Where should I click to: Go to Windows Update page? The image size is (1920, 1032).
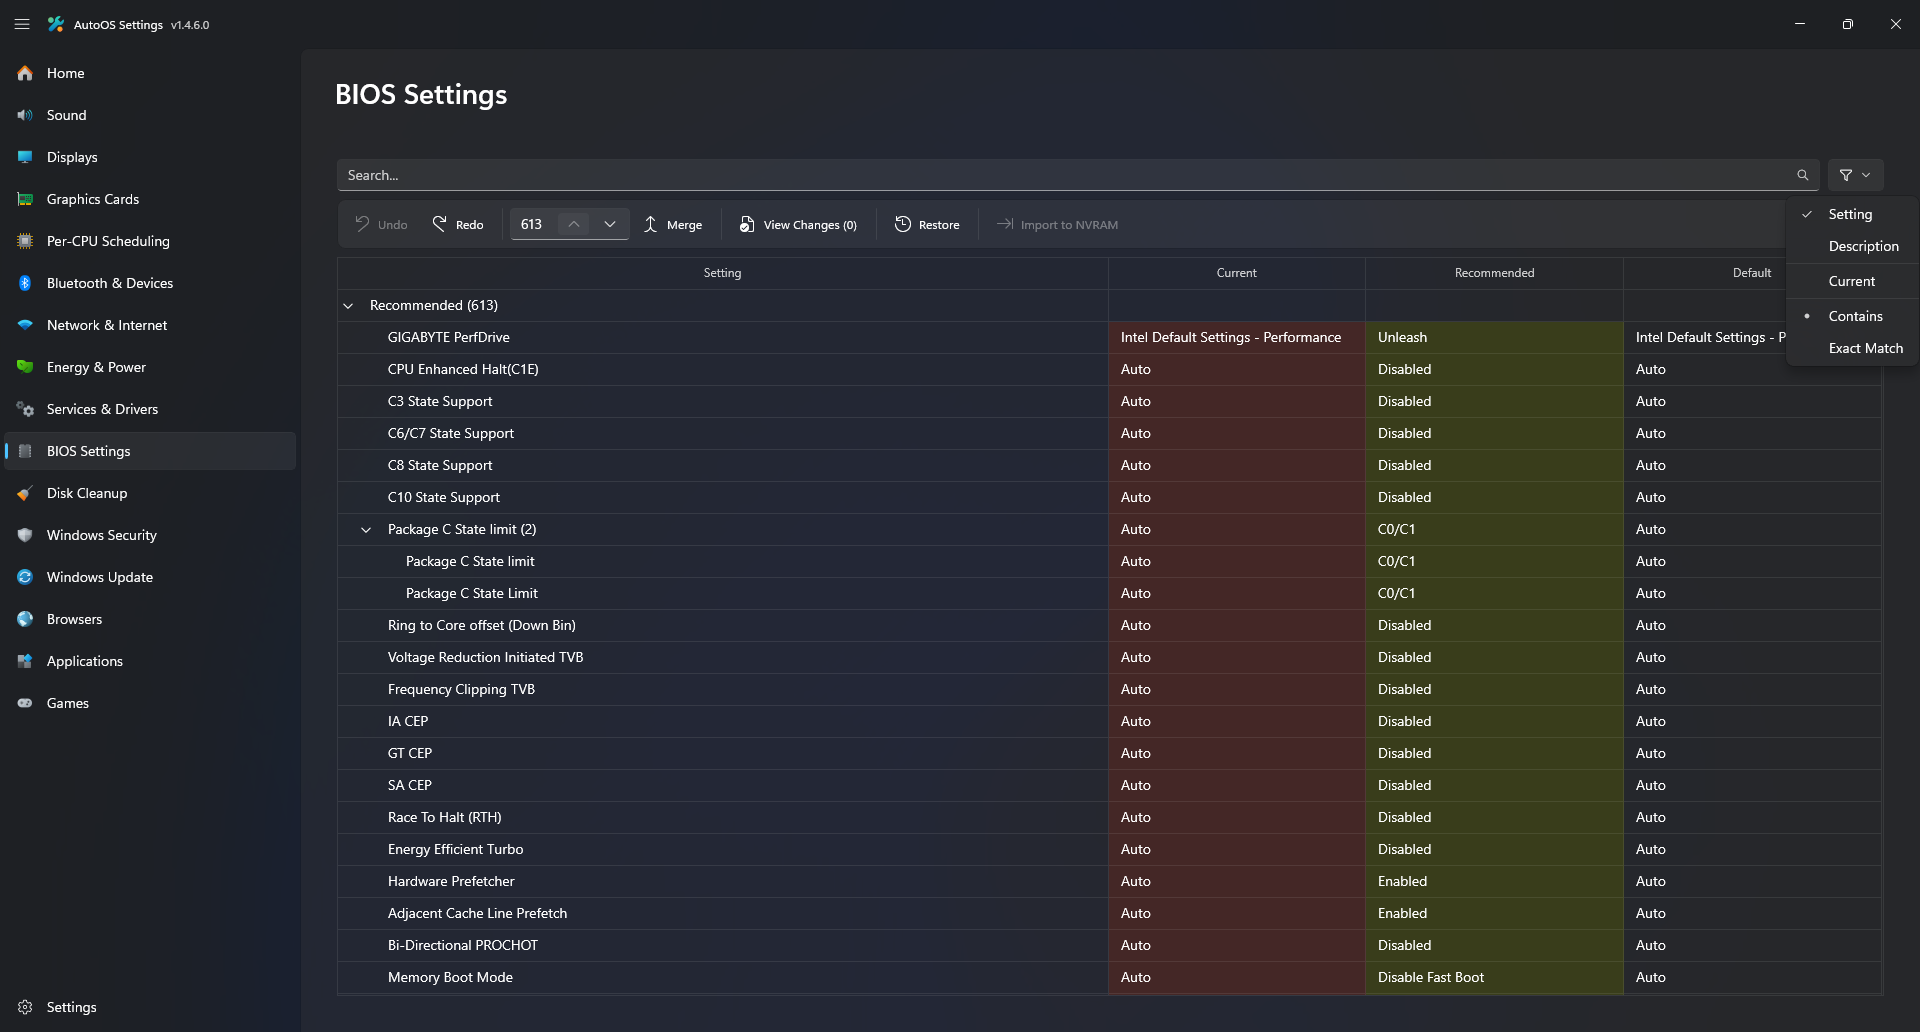(x=150, y=577)
